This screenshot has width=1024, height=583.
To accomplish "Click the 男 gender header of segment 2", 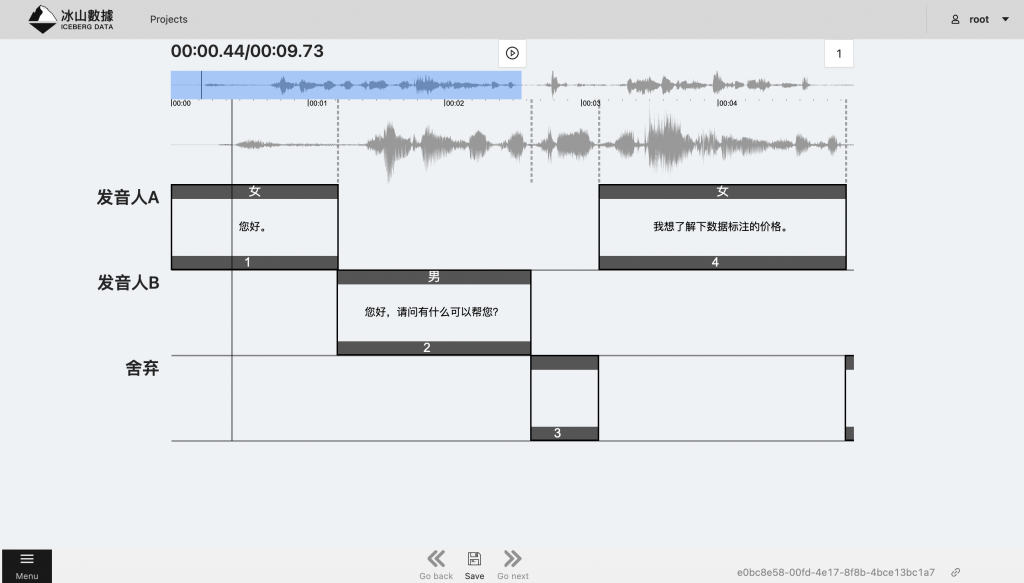I will pos(433,277).
